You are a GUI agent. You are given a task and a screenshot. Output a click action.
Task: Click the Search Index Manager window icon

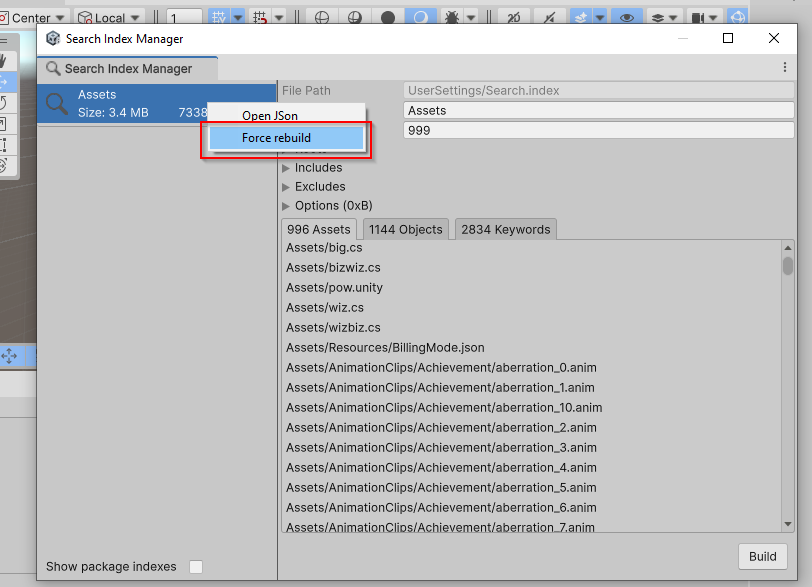coord(52,39)
